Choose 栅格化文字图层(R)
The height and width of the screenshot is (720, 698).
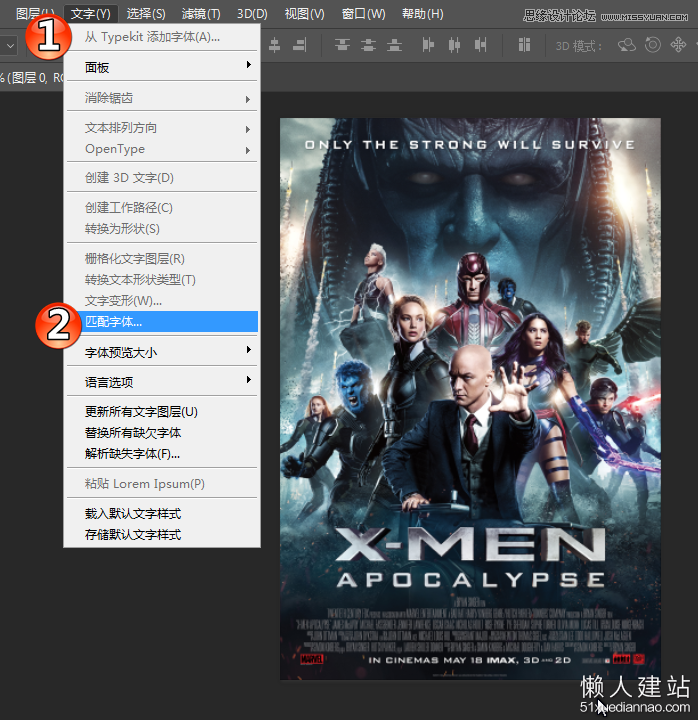click(162, 259)
